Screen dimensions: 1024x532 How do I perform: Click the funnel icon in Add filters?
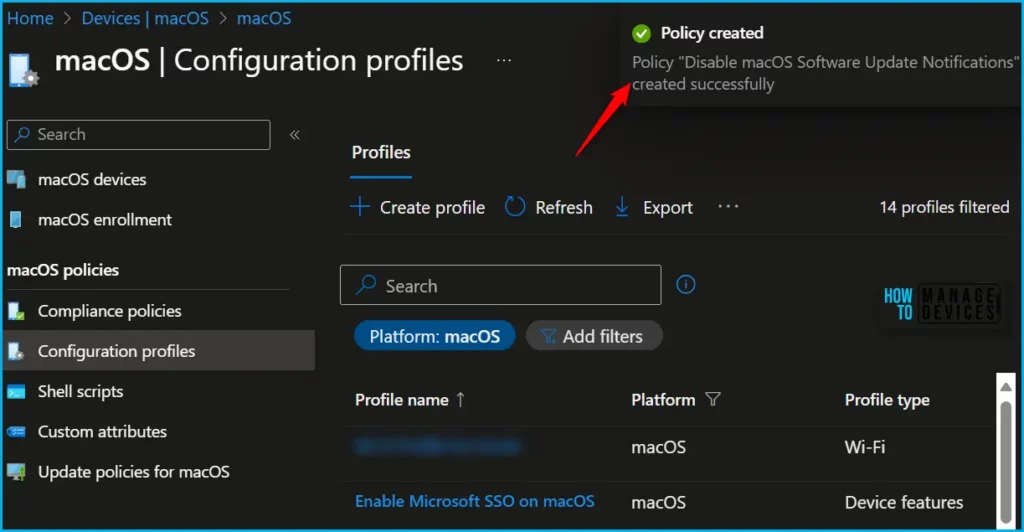[x=548, y=336]
